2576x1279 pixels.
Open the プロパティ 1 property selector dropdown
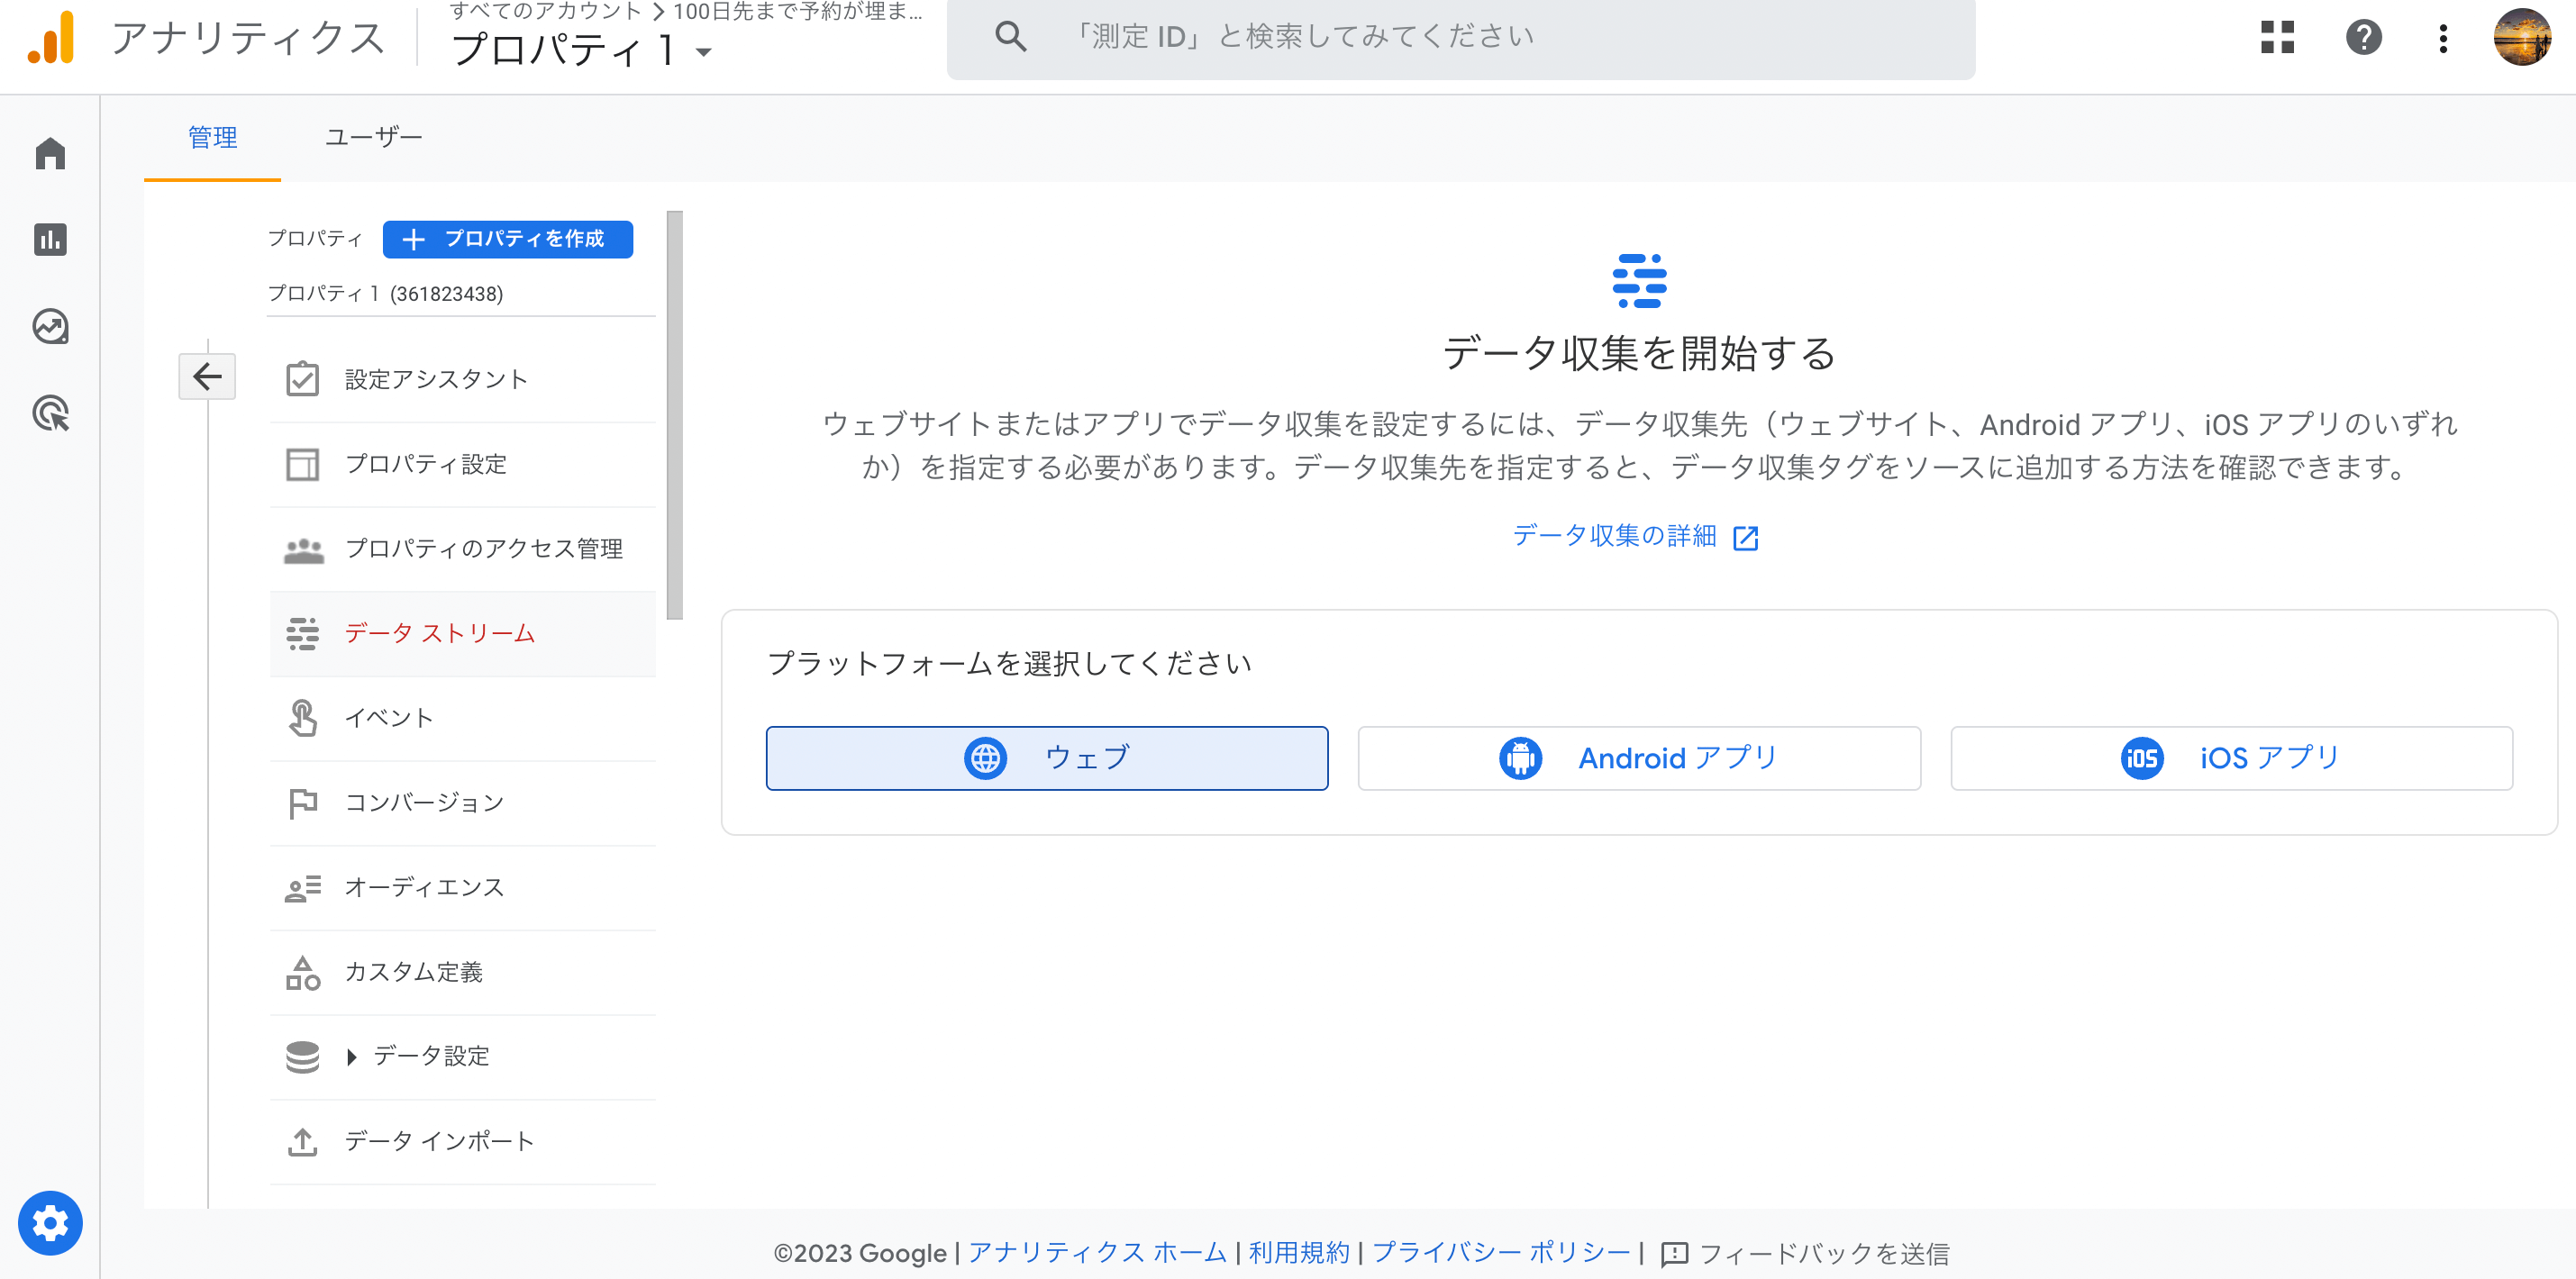pos(582,50)
